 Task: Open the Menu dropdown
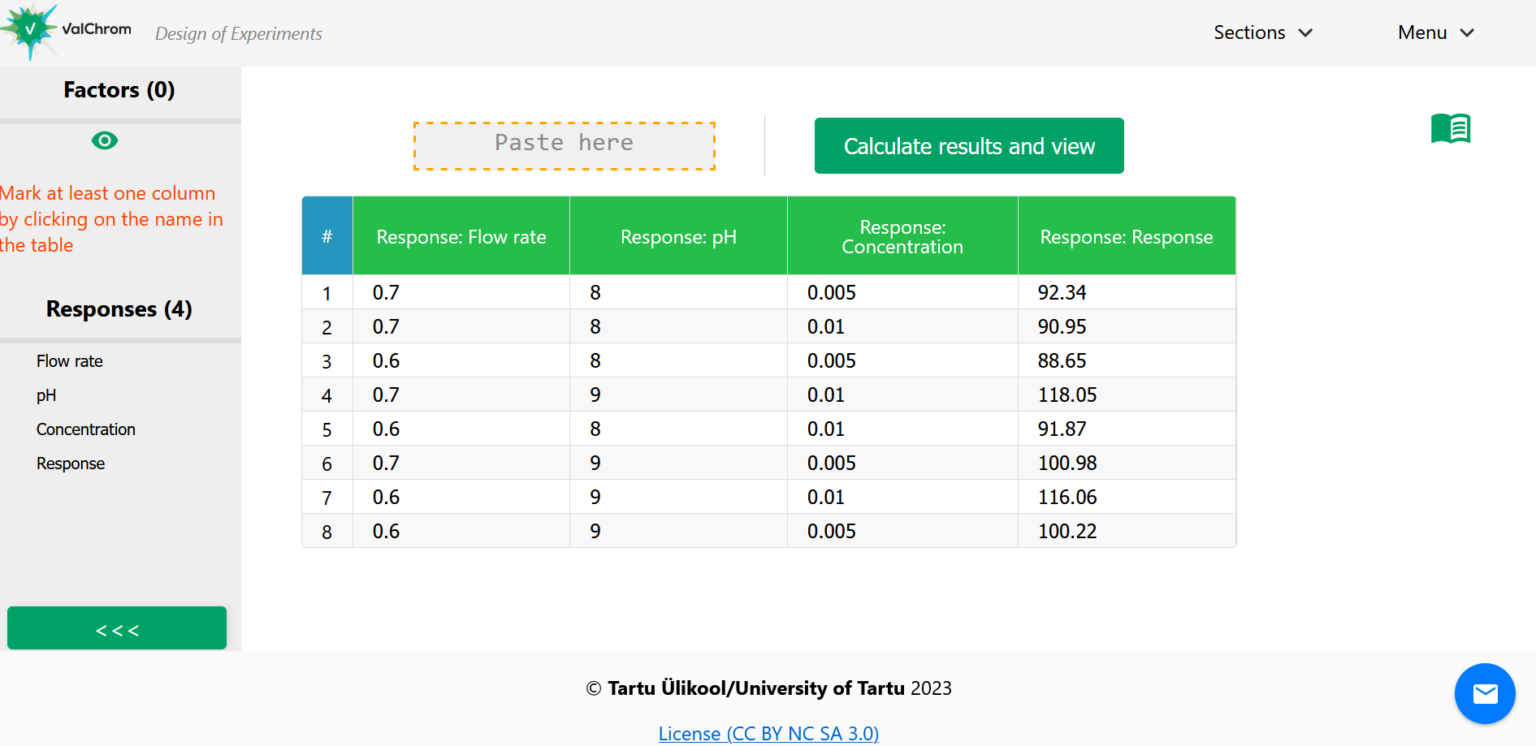1422,32
